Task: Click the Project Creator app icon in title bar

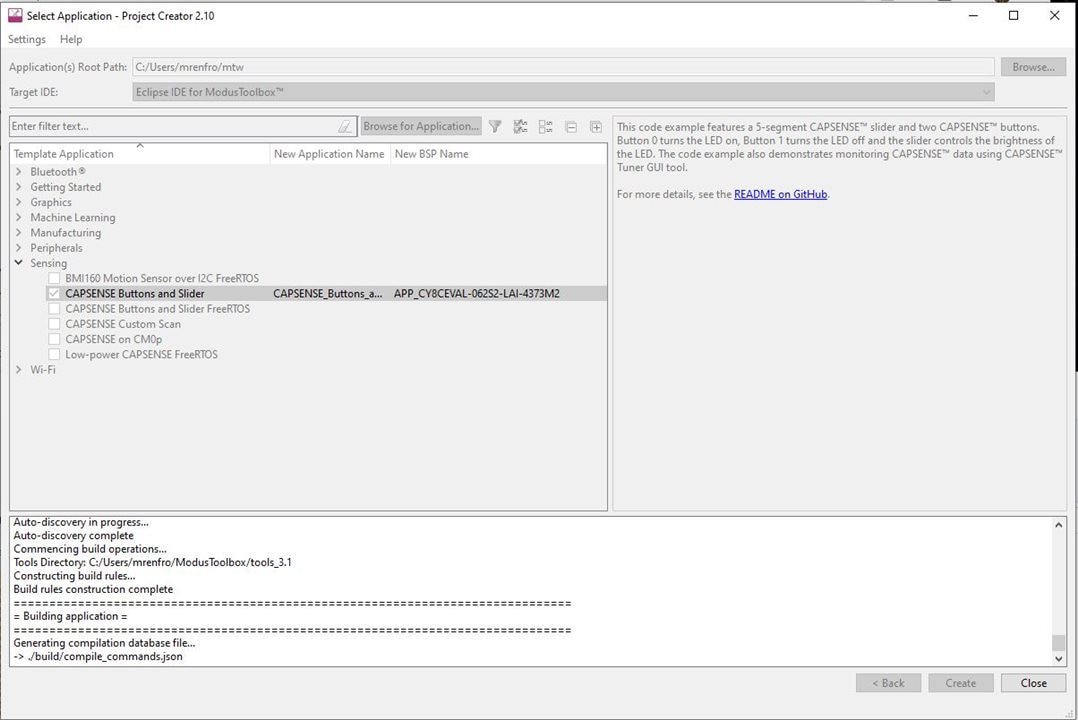Action: click(x=14, y=15)
